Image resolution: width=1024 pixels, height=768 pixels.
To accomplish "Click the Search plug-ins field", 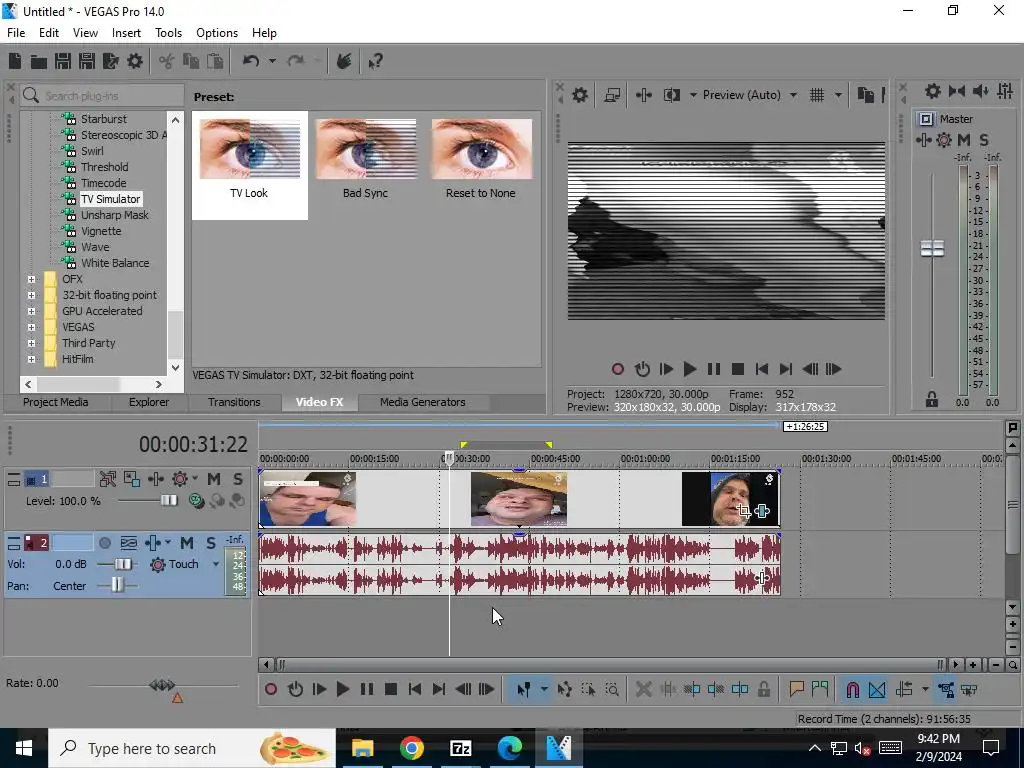I will 101,96.
